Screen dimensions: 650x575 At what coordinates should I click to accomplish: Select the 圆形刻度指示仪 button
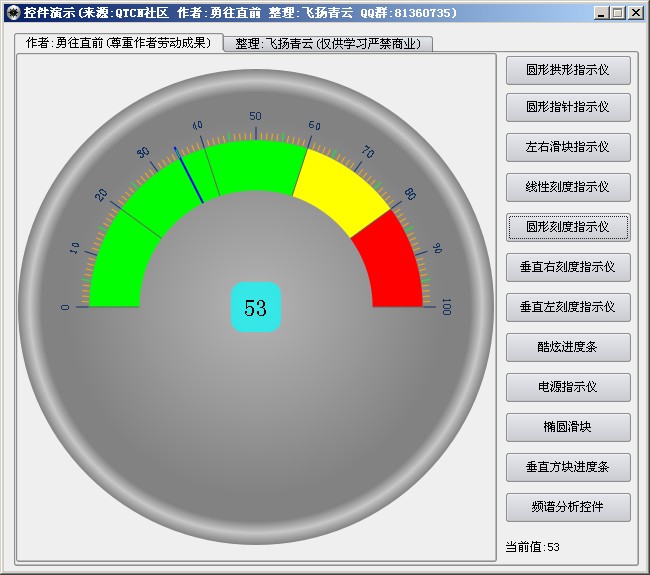pos(568,227)
